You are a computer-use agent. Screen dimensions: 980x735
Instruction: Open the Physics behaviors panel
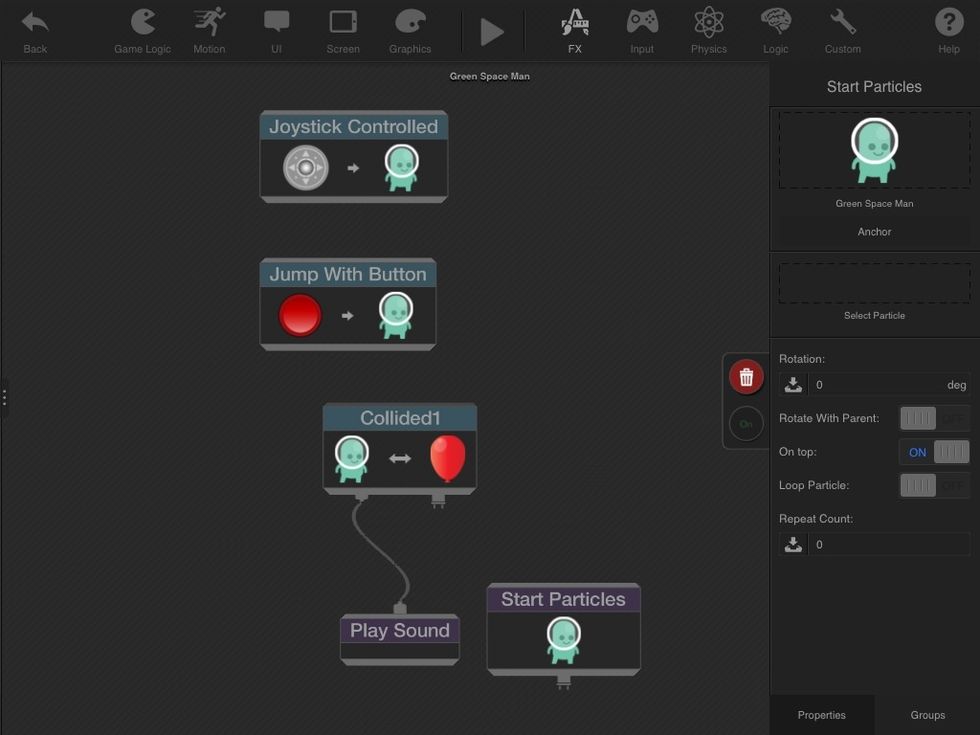tap(708, 27)
